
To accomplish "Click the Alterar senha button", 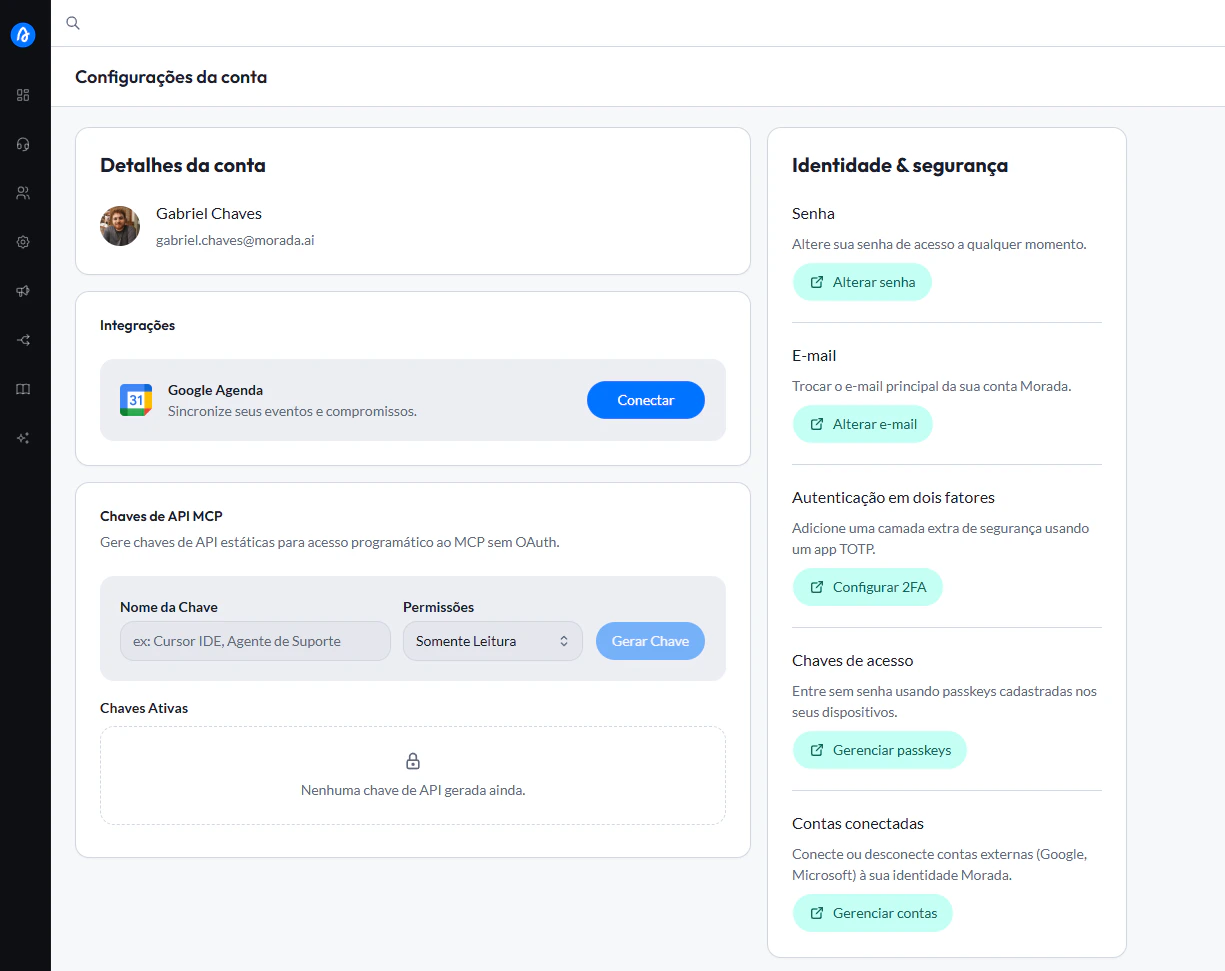I will [862, 282].
